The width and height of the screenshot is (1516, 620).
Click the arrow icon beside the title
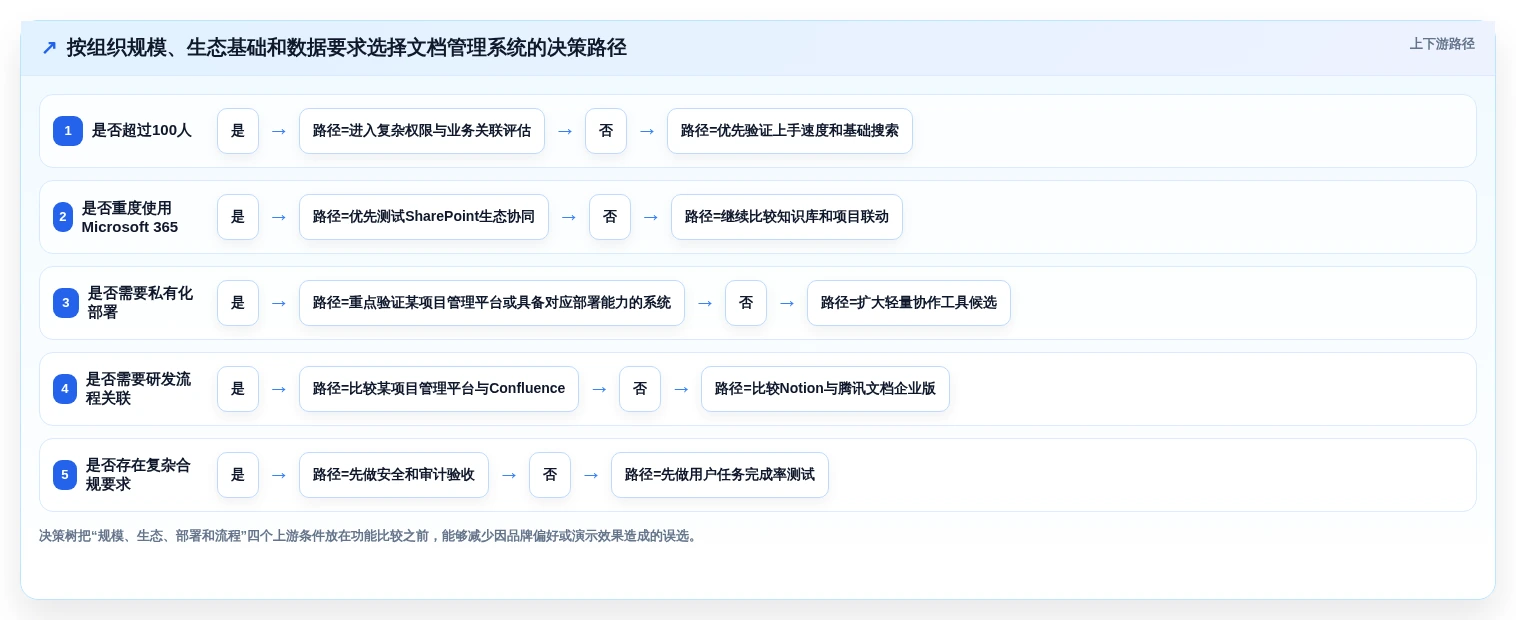tap(49, 48)
